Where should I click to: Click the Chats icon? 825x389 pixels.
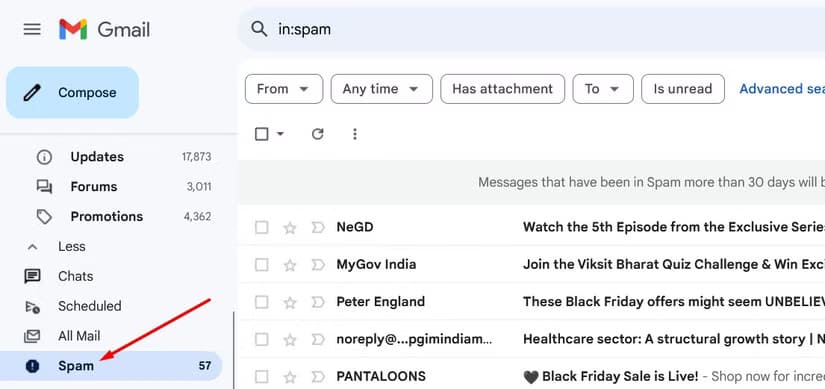[32, 276]
